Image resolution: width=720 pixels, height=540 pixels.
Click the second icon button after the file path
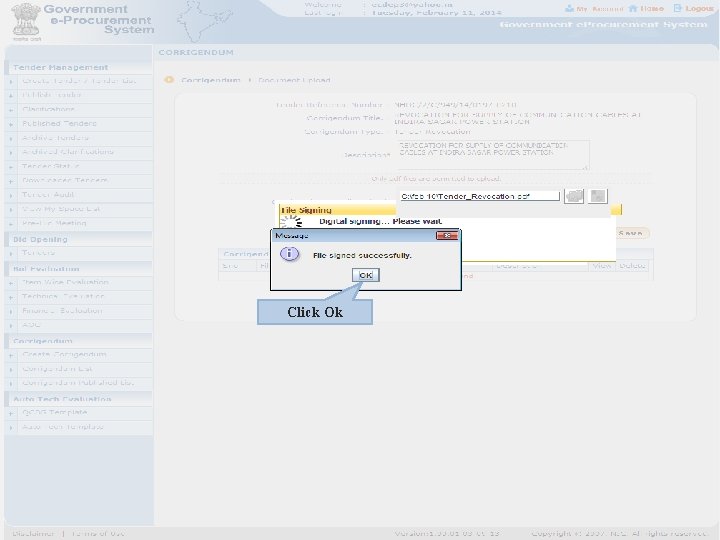pos(598,196)
